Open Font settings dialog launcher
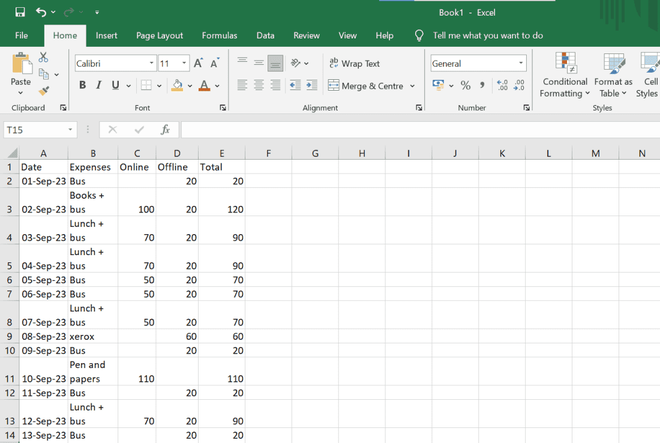Screen dimensions: 660x443 (x=223, y=108)
